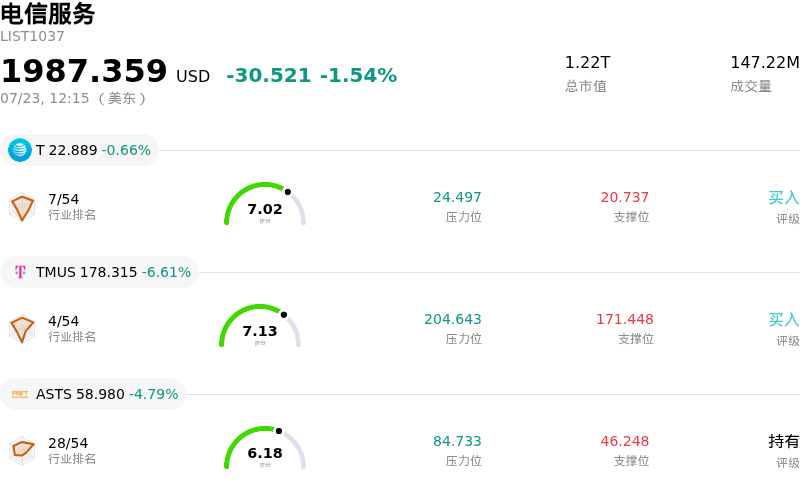Click the 1987.359 index price
800x488 pixels.
[84, 70]
